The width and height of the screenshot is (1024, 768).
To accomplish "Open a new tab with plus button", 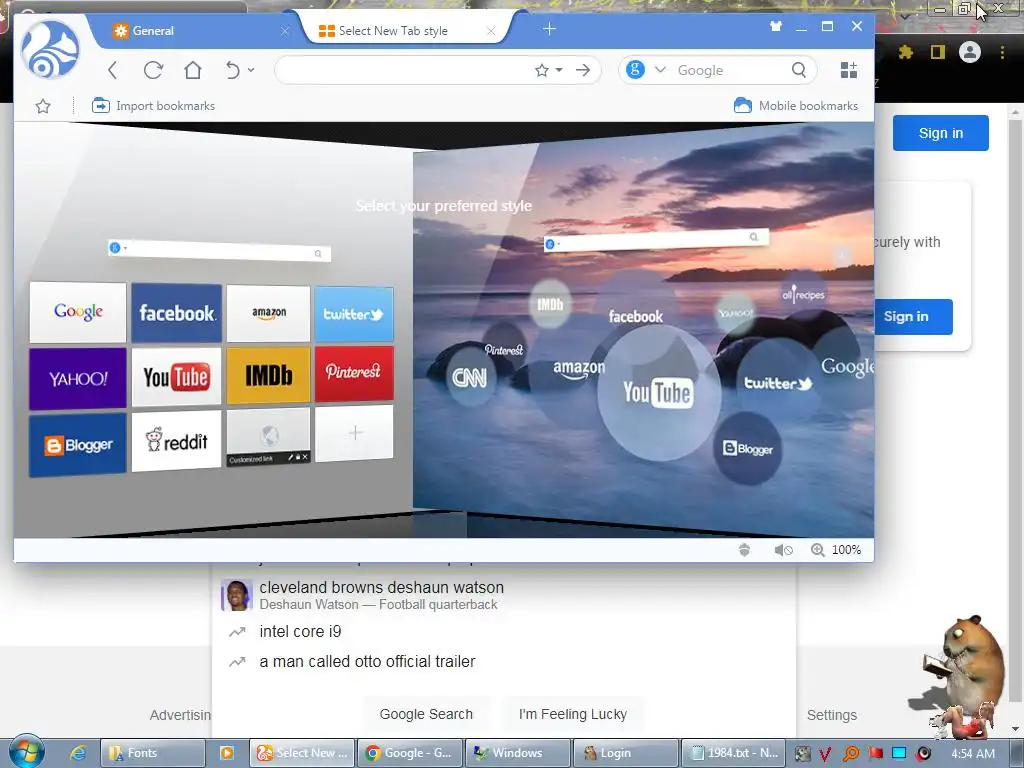I will pos(549,29).
